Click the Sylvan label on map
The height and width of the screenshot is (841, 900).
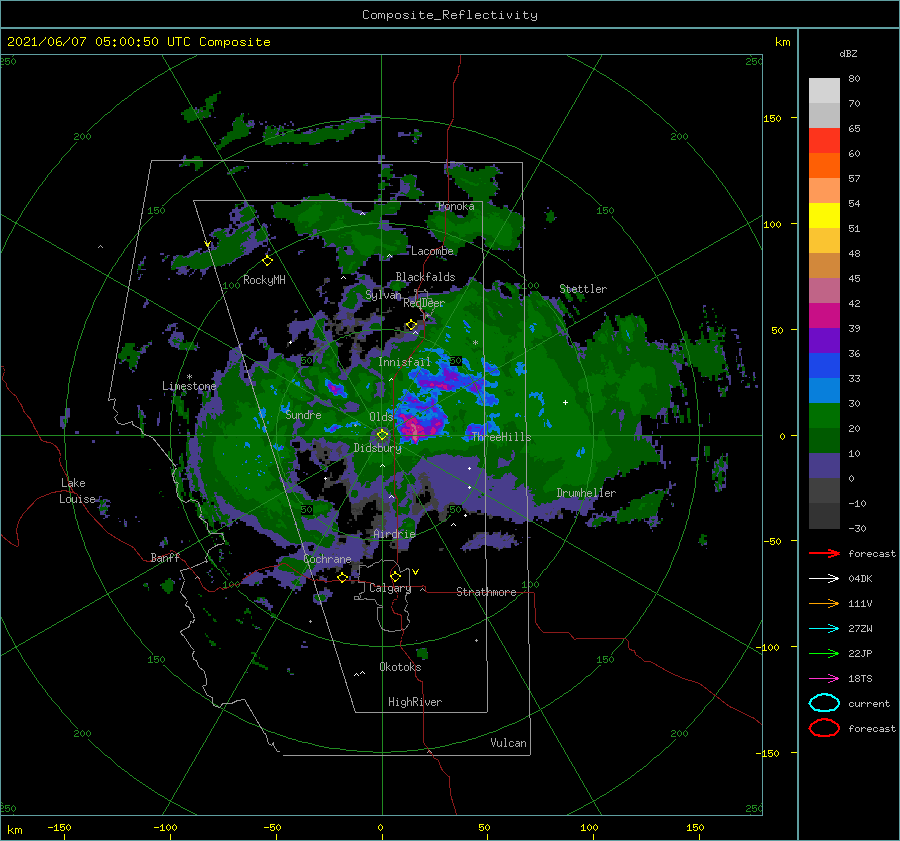click(383, 295)
